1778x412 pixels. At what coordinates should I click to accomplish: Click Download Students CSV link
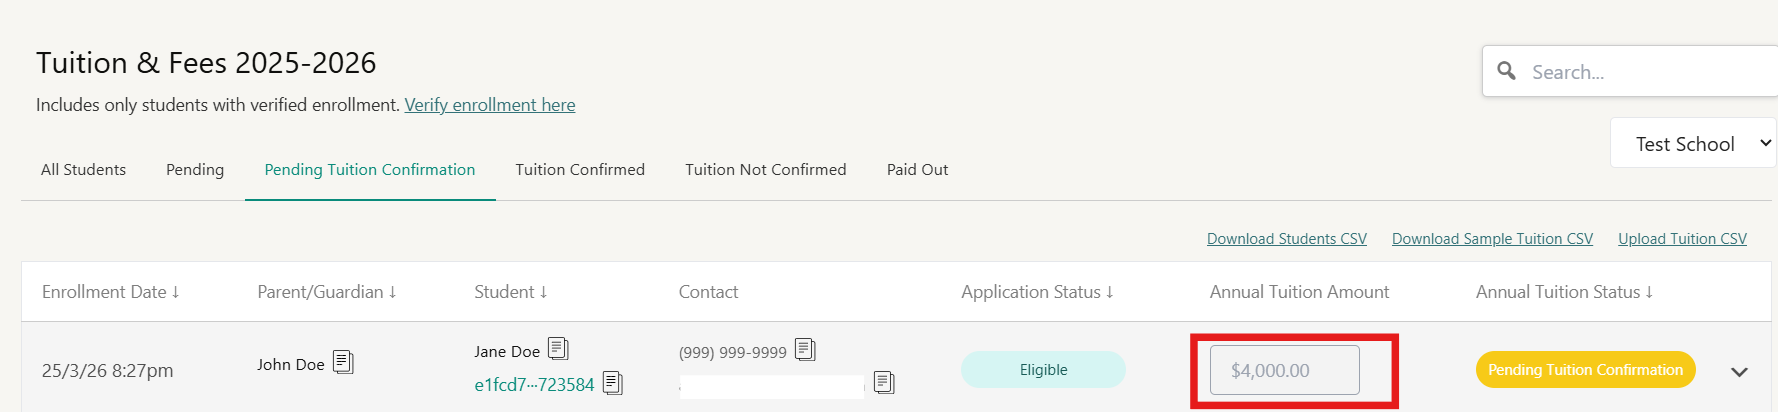[1287, 239]
